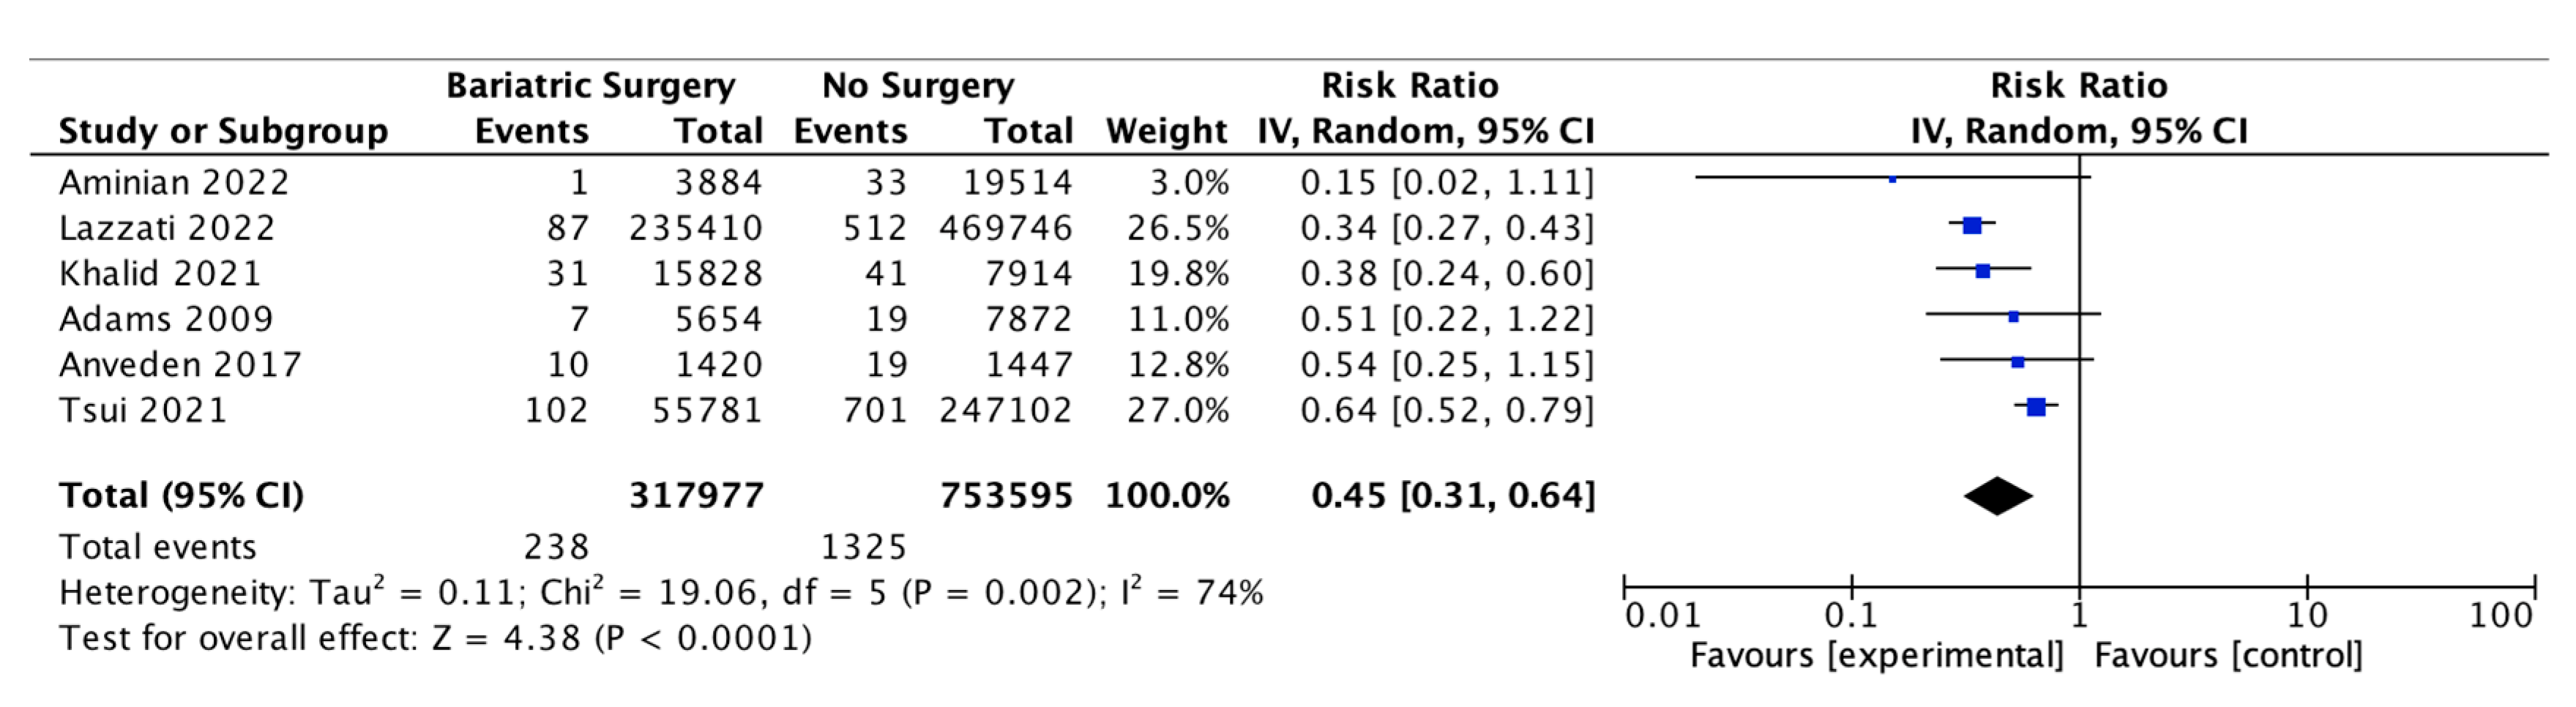Select the Tsui 2021 study label
Viewport: 2576px width, 707px height.
click(x=143, y=410)
